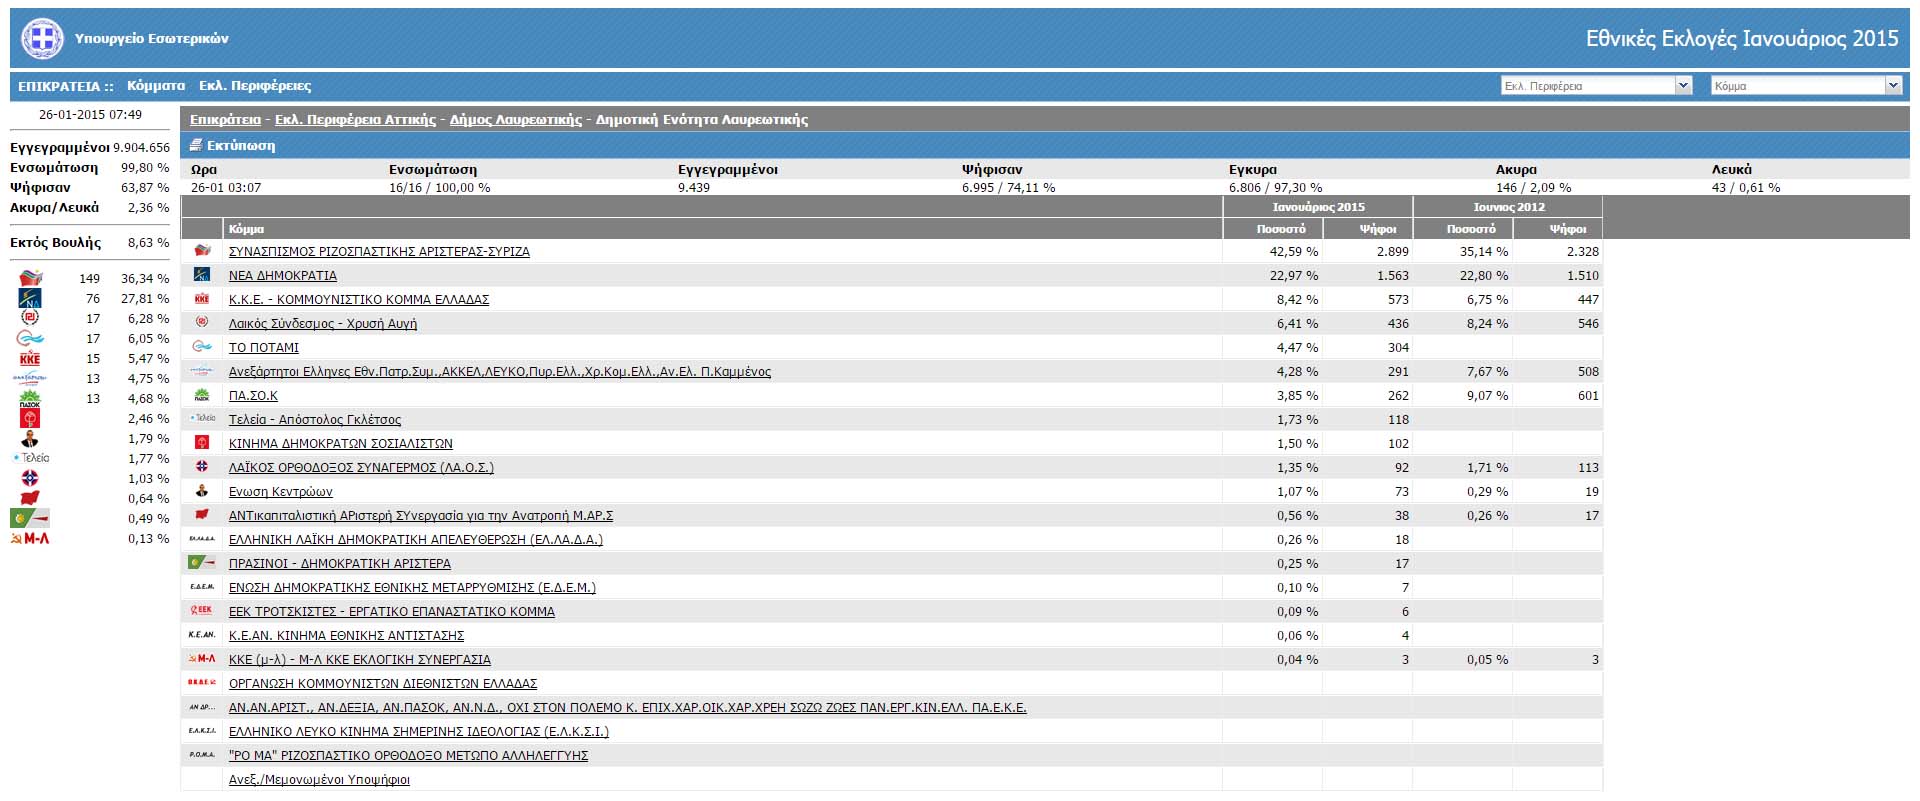Open the "ΡΟ ΜΑ" ΡΙΖΟΣΠΑΣΤΙΚΟ ΟΡΘΟΔΟΞΟ ΜΕΤΩΠΟ link
The image size is (1920, 801).
408,756
